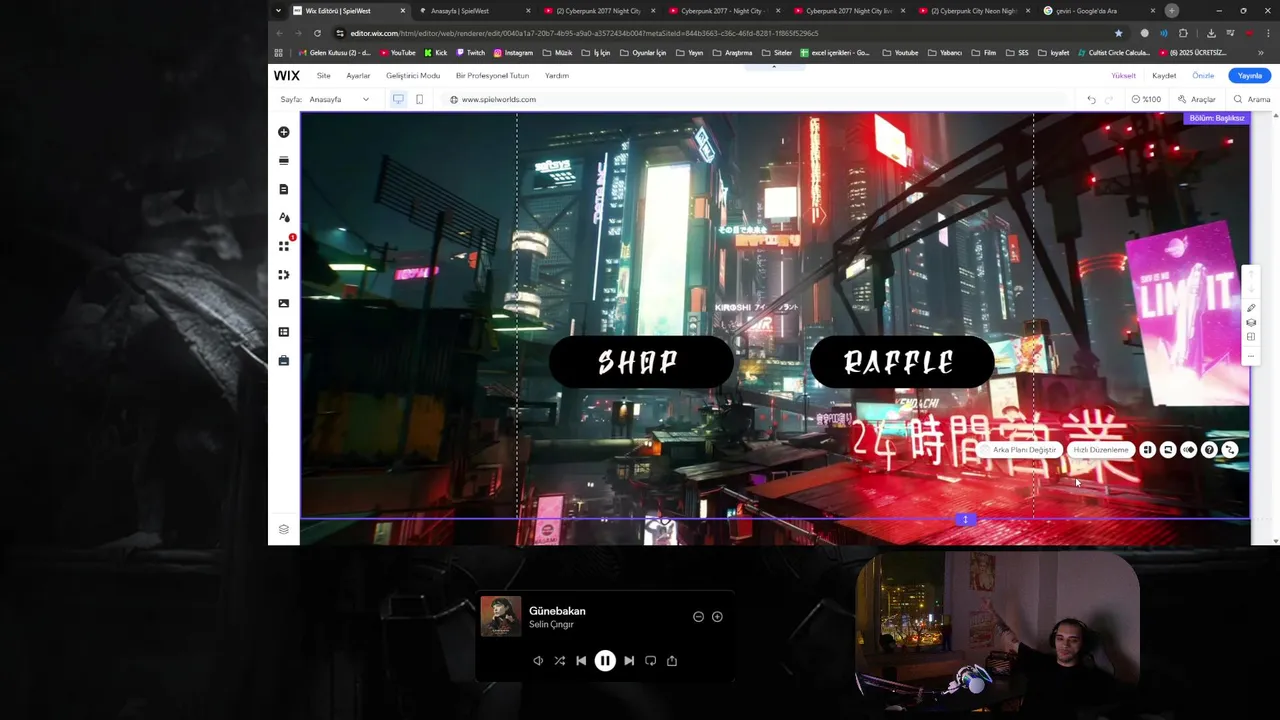1280x720 pixels.
Task: Open Bir Profesyonel Tutun menu
Action: click(492, 76)
